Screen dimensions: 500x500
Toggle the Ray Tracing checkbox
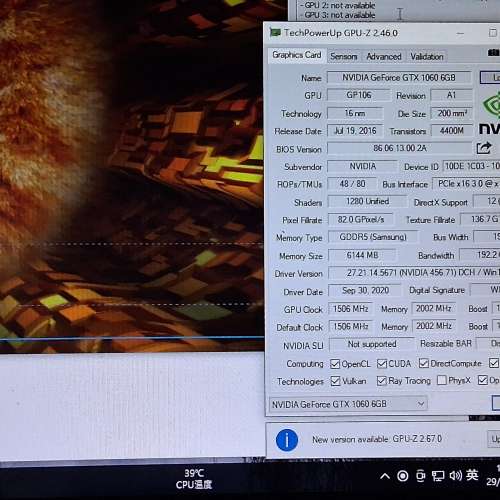(x=382, y=380)
